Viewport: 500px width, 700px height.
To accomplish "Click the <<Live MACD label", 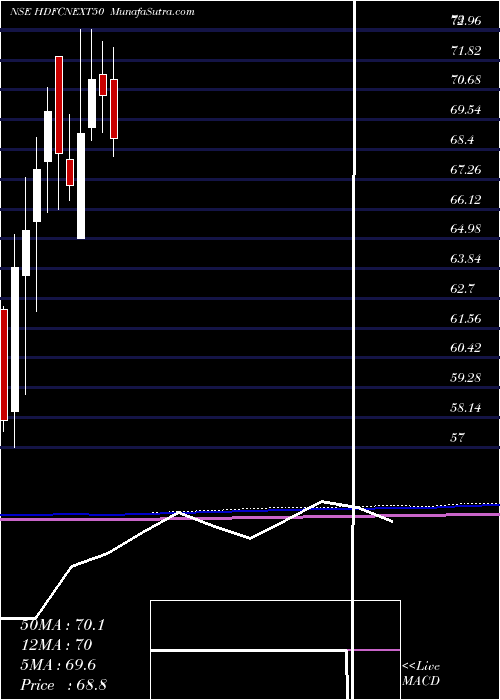I will 421,674.
